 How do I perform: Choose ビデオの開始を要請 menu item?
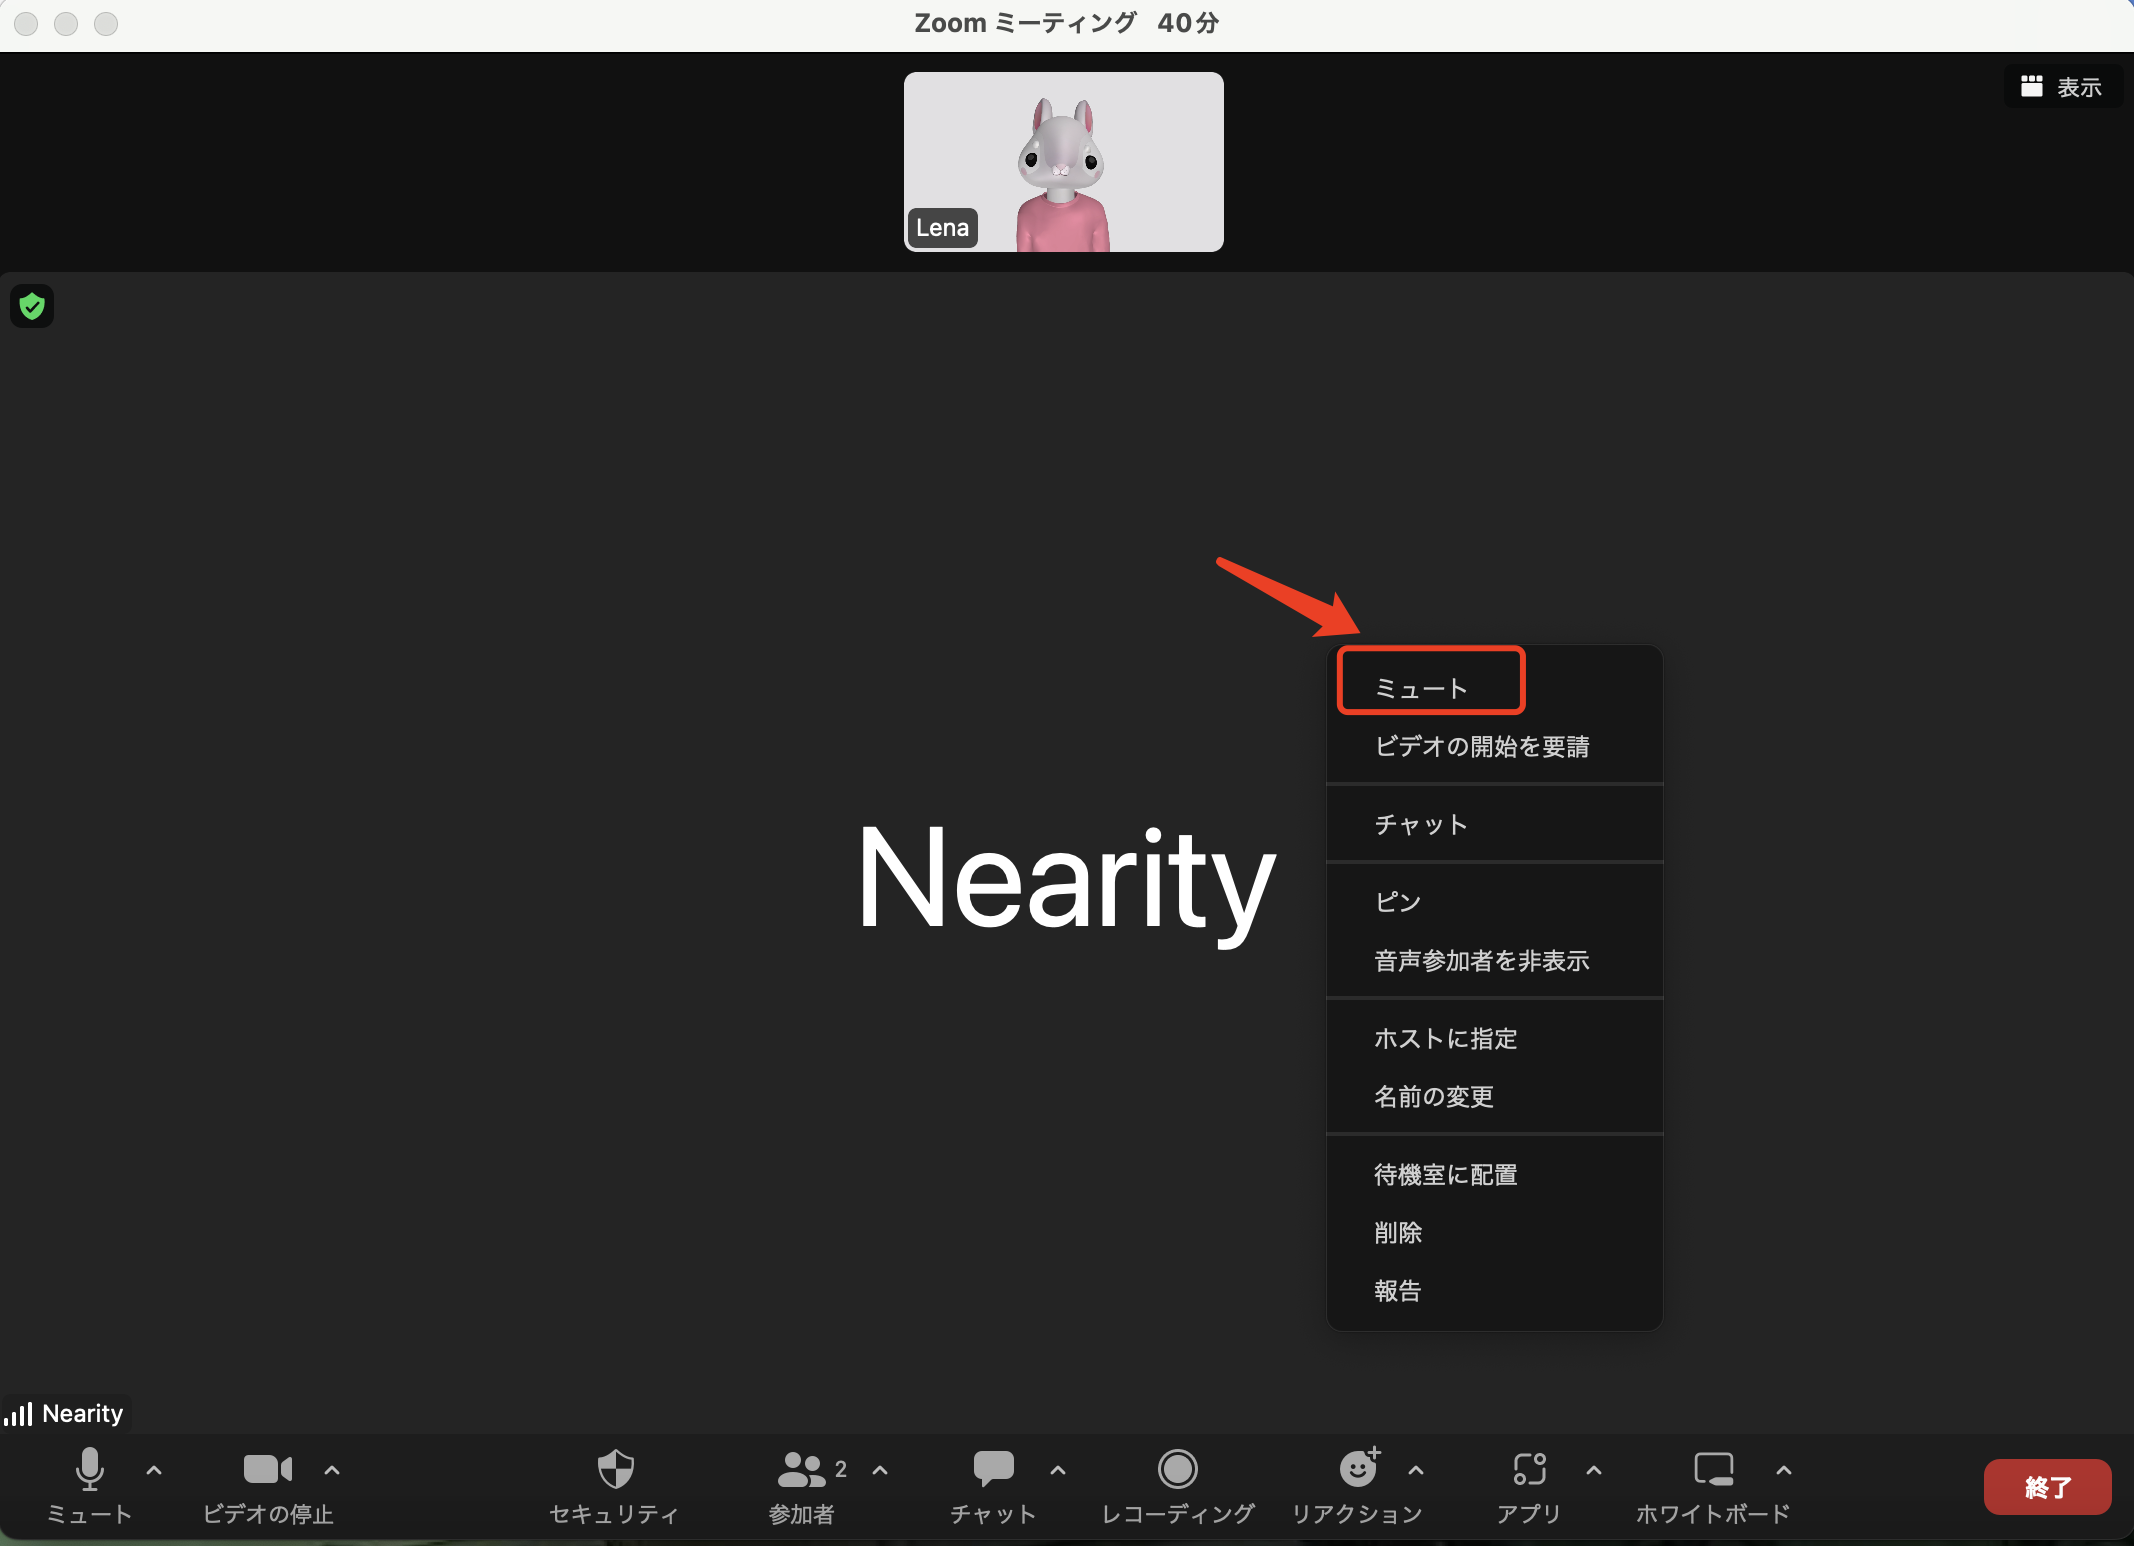pyautogui.click(x=1494, y=746)
